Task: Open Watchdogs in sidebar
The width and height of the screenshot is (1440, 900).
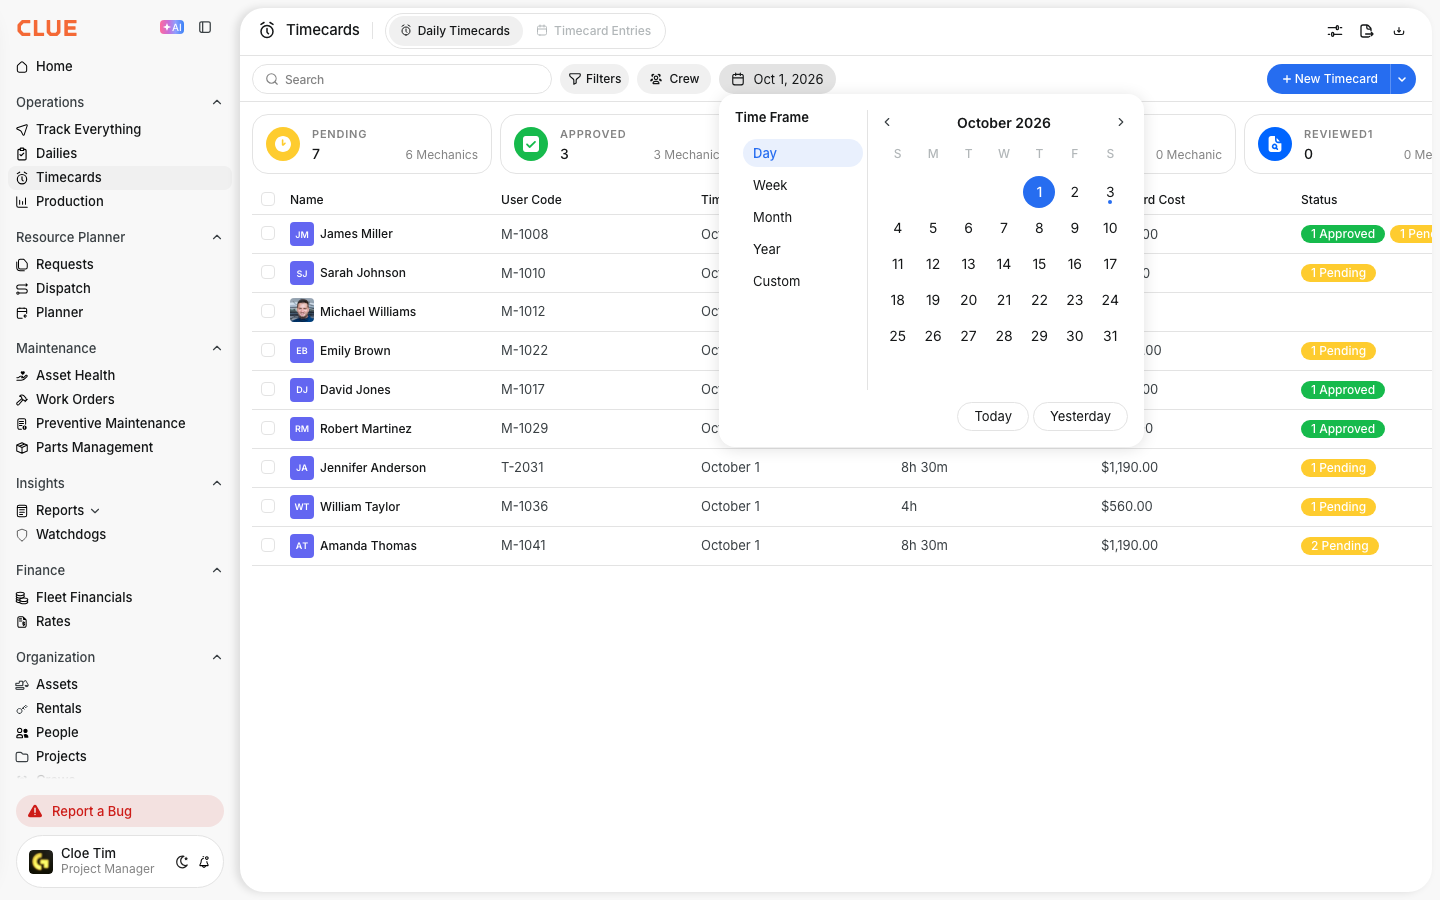Action: [x=120, y=534]
